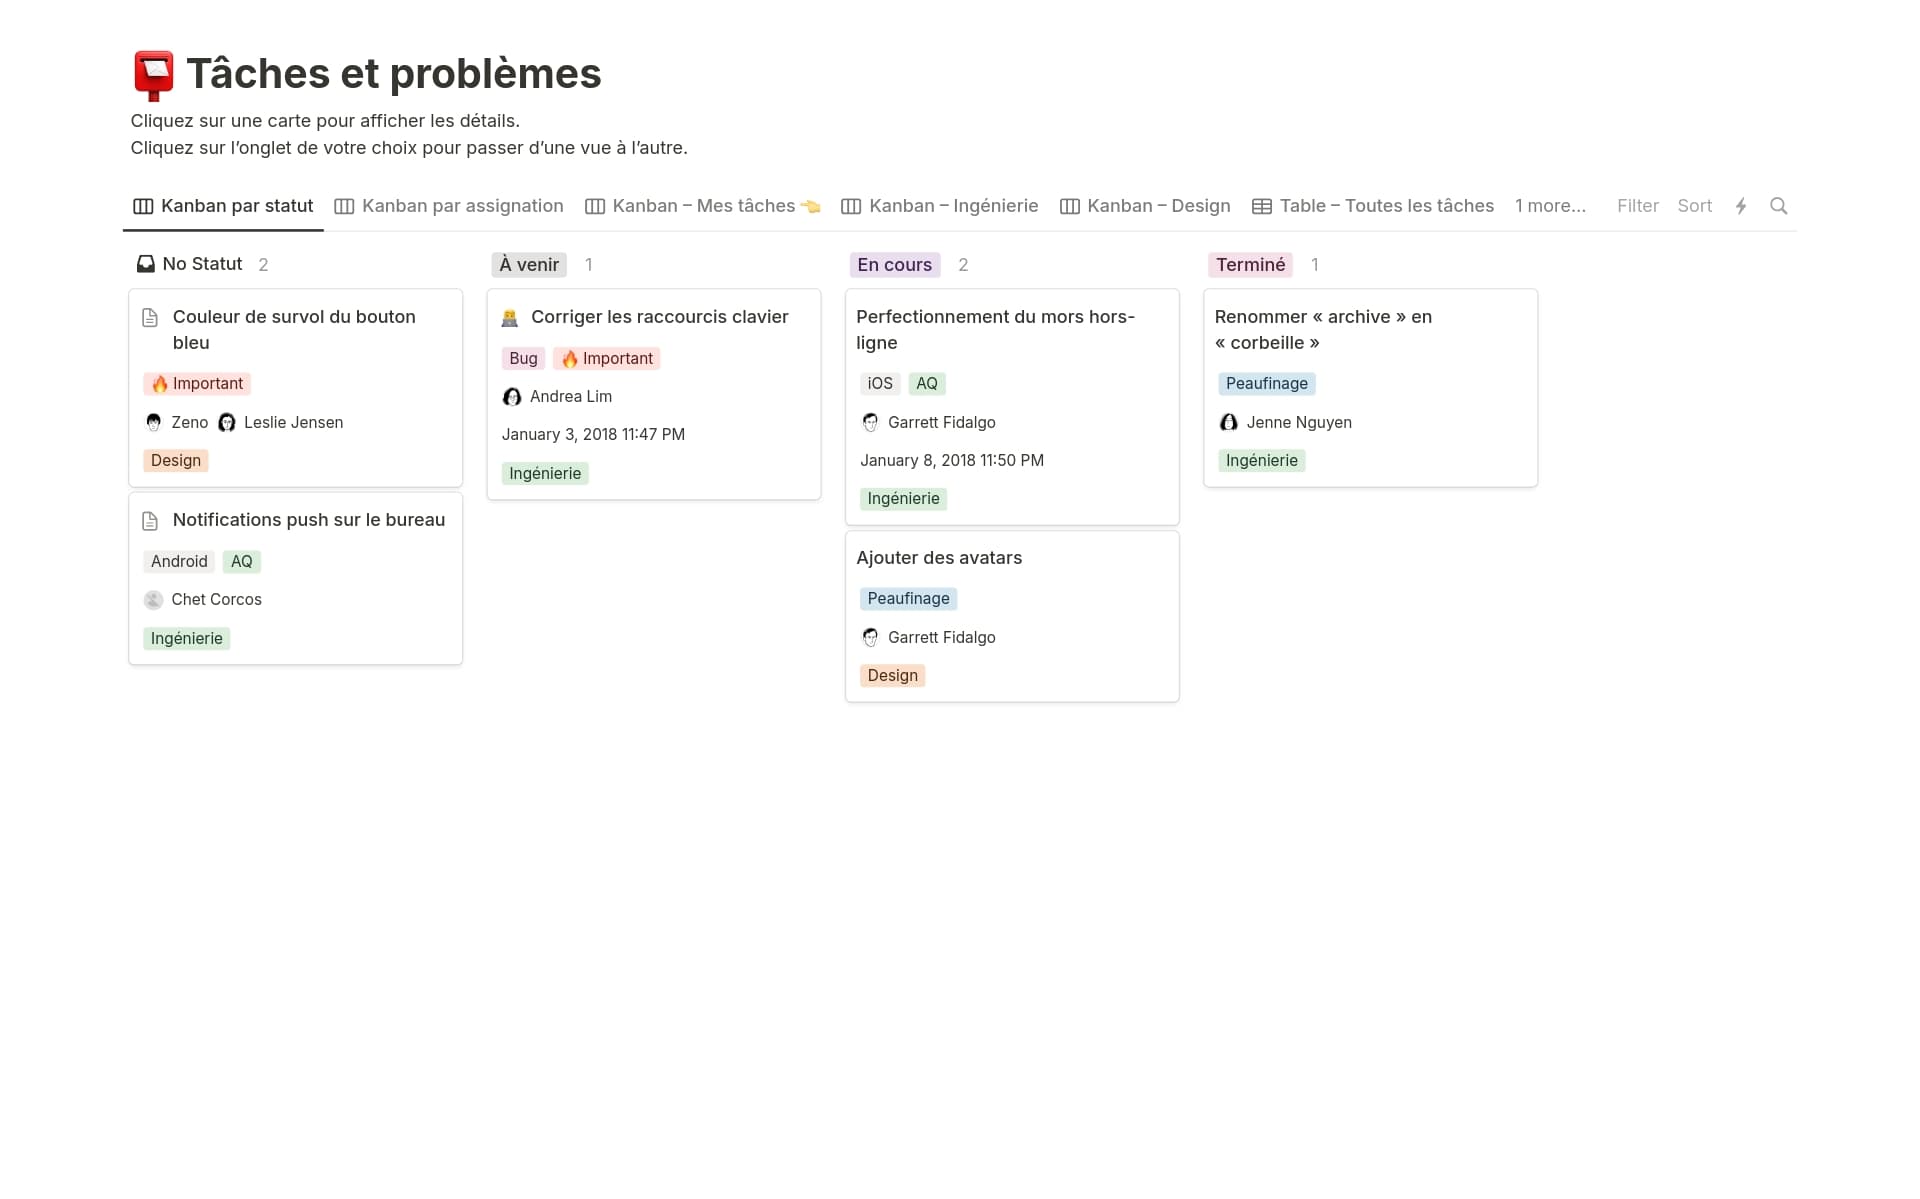The height and width of the screenshot is (1199, 1920).
Task: Click the lightning bolt automations icon
Action: click(x=1740, y=206)
